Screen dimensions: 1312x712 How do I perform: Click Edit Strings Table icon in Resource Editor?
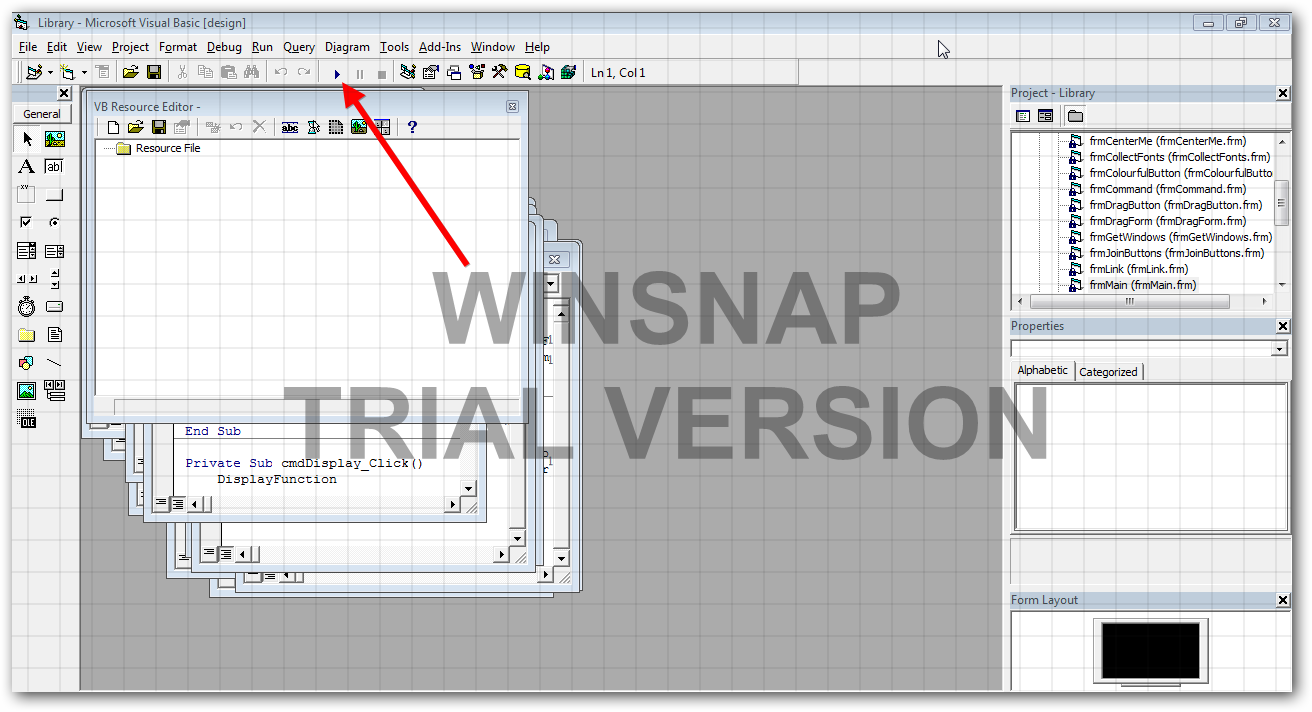click(290, 127)
